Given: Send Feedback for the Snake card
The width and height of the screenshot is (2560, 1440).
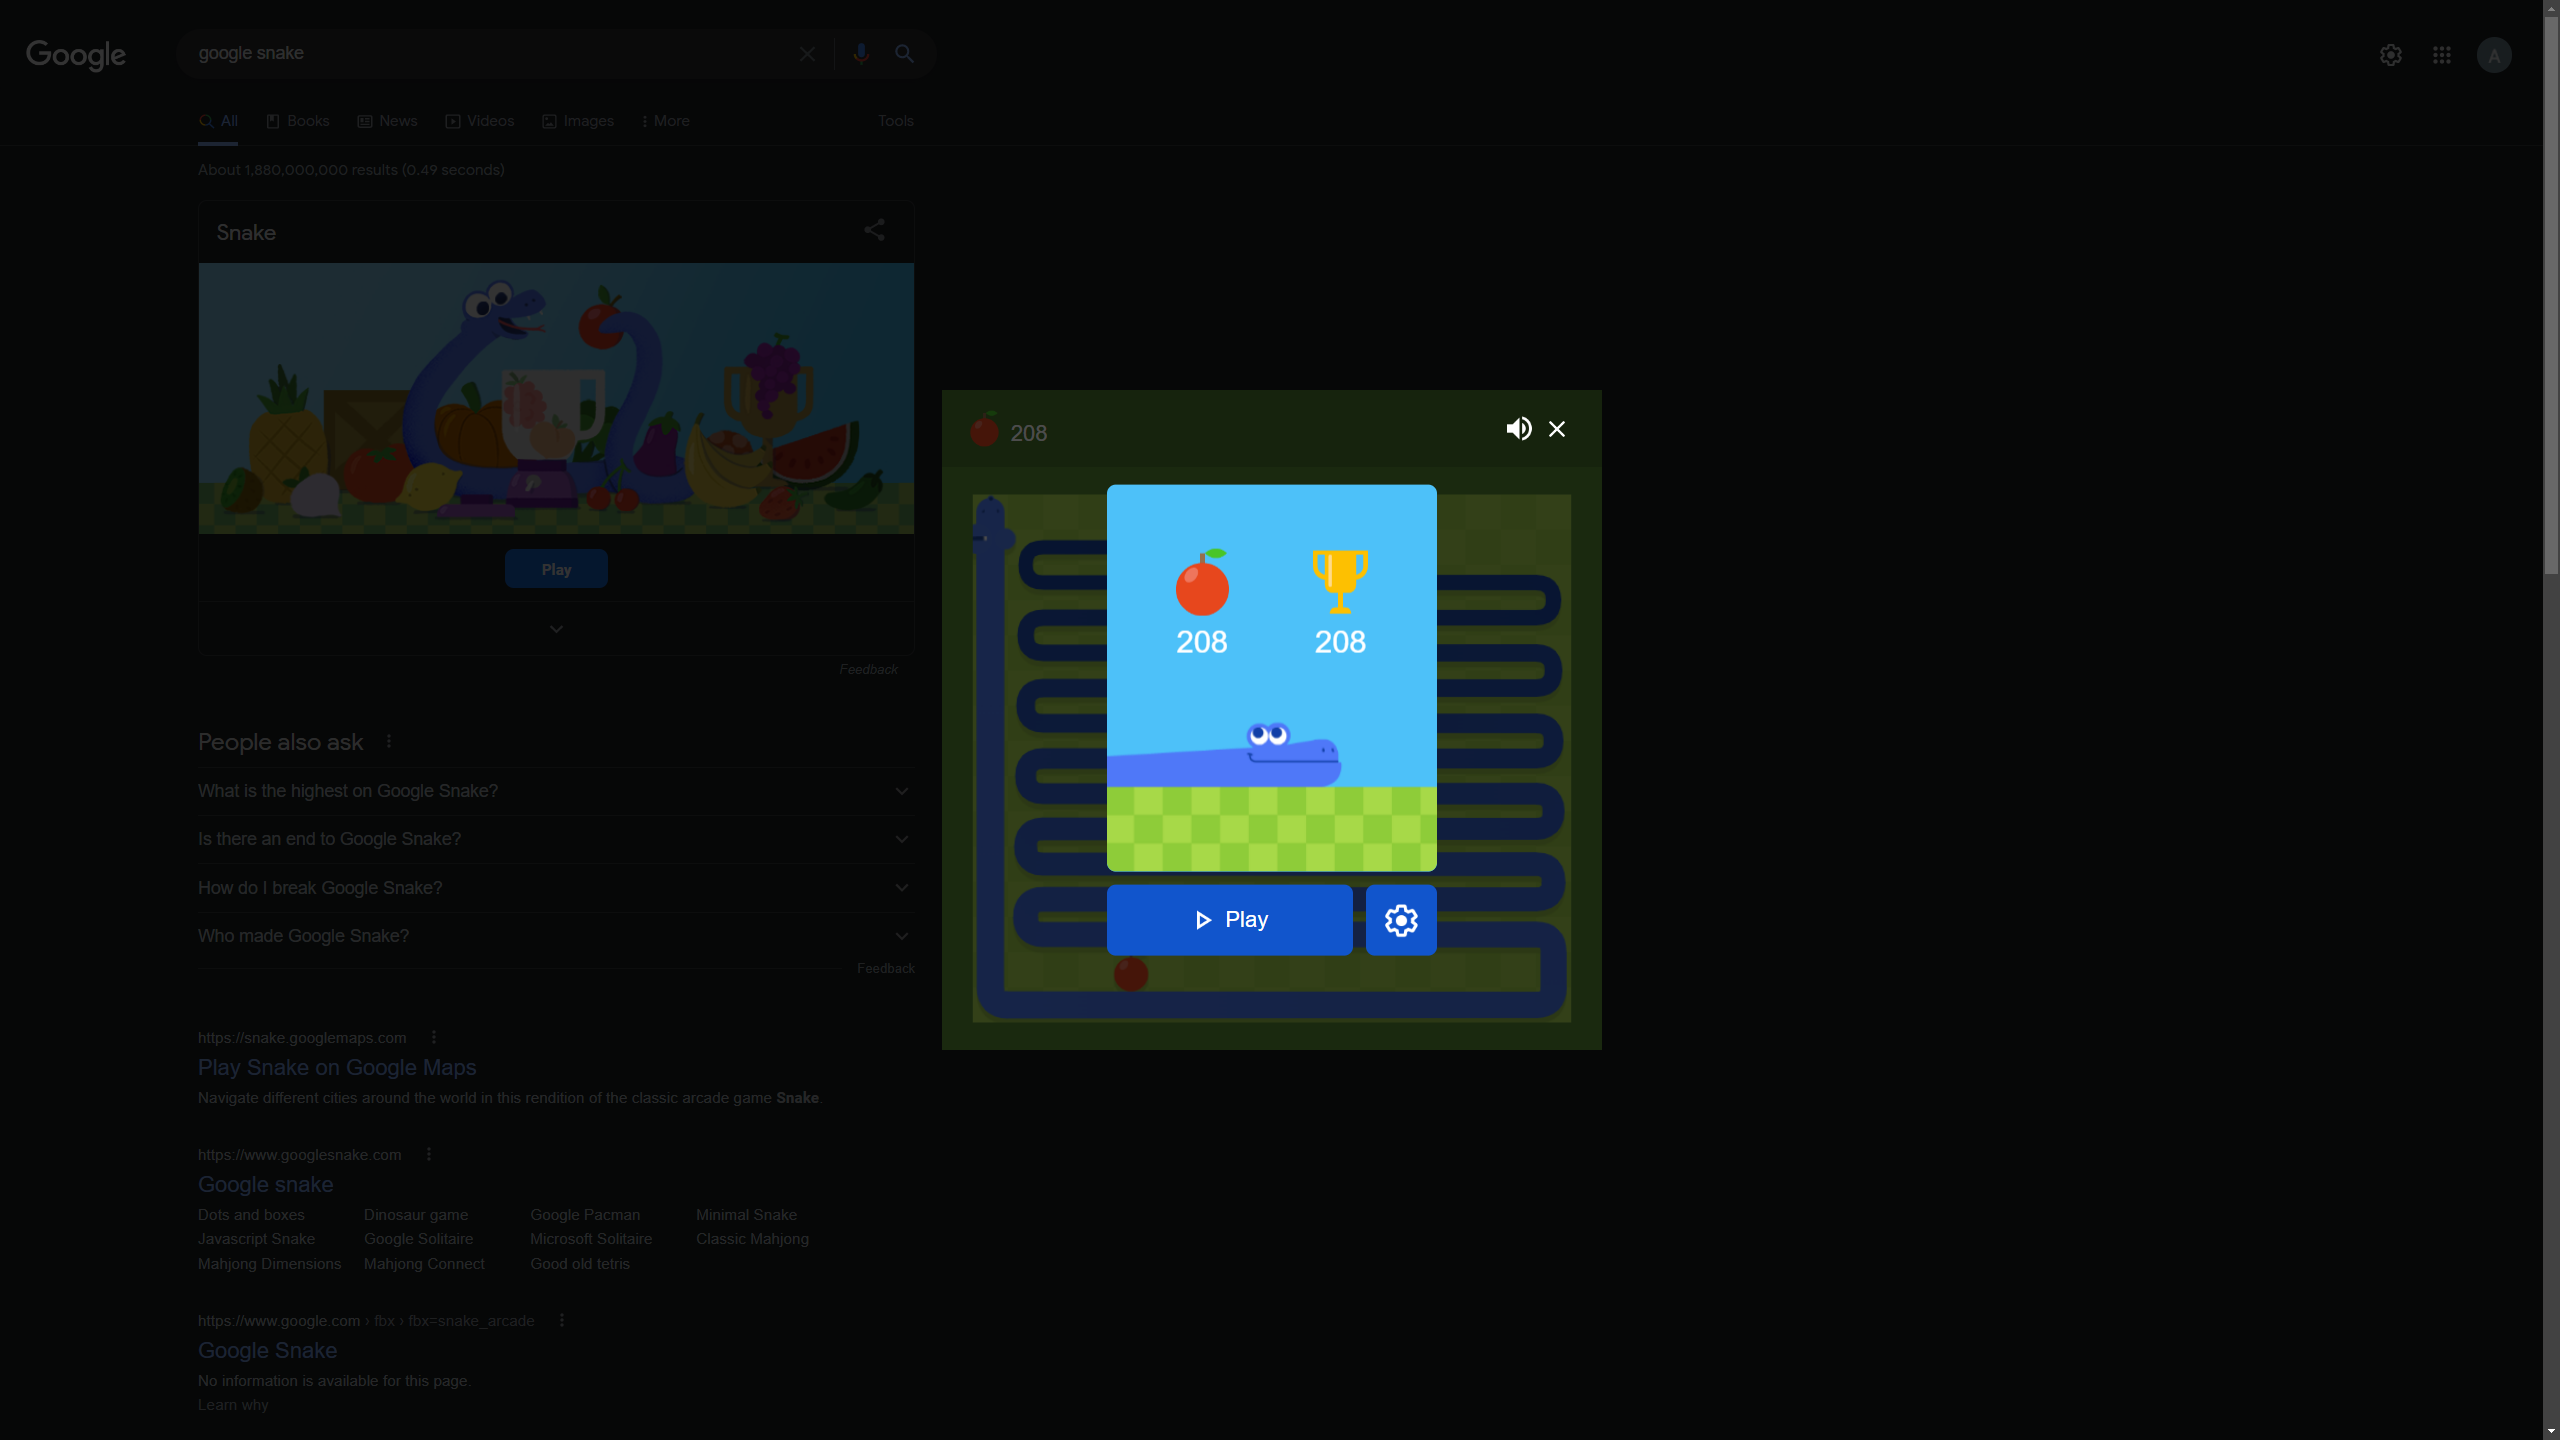Looking at the screenshot, I should click(x=868, y=669).
